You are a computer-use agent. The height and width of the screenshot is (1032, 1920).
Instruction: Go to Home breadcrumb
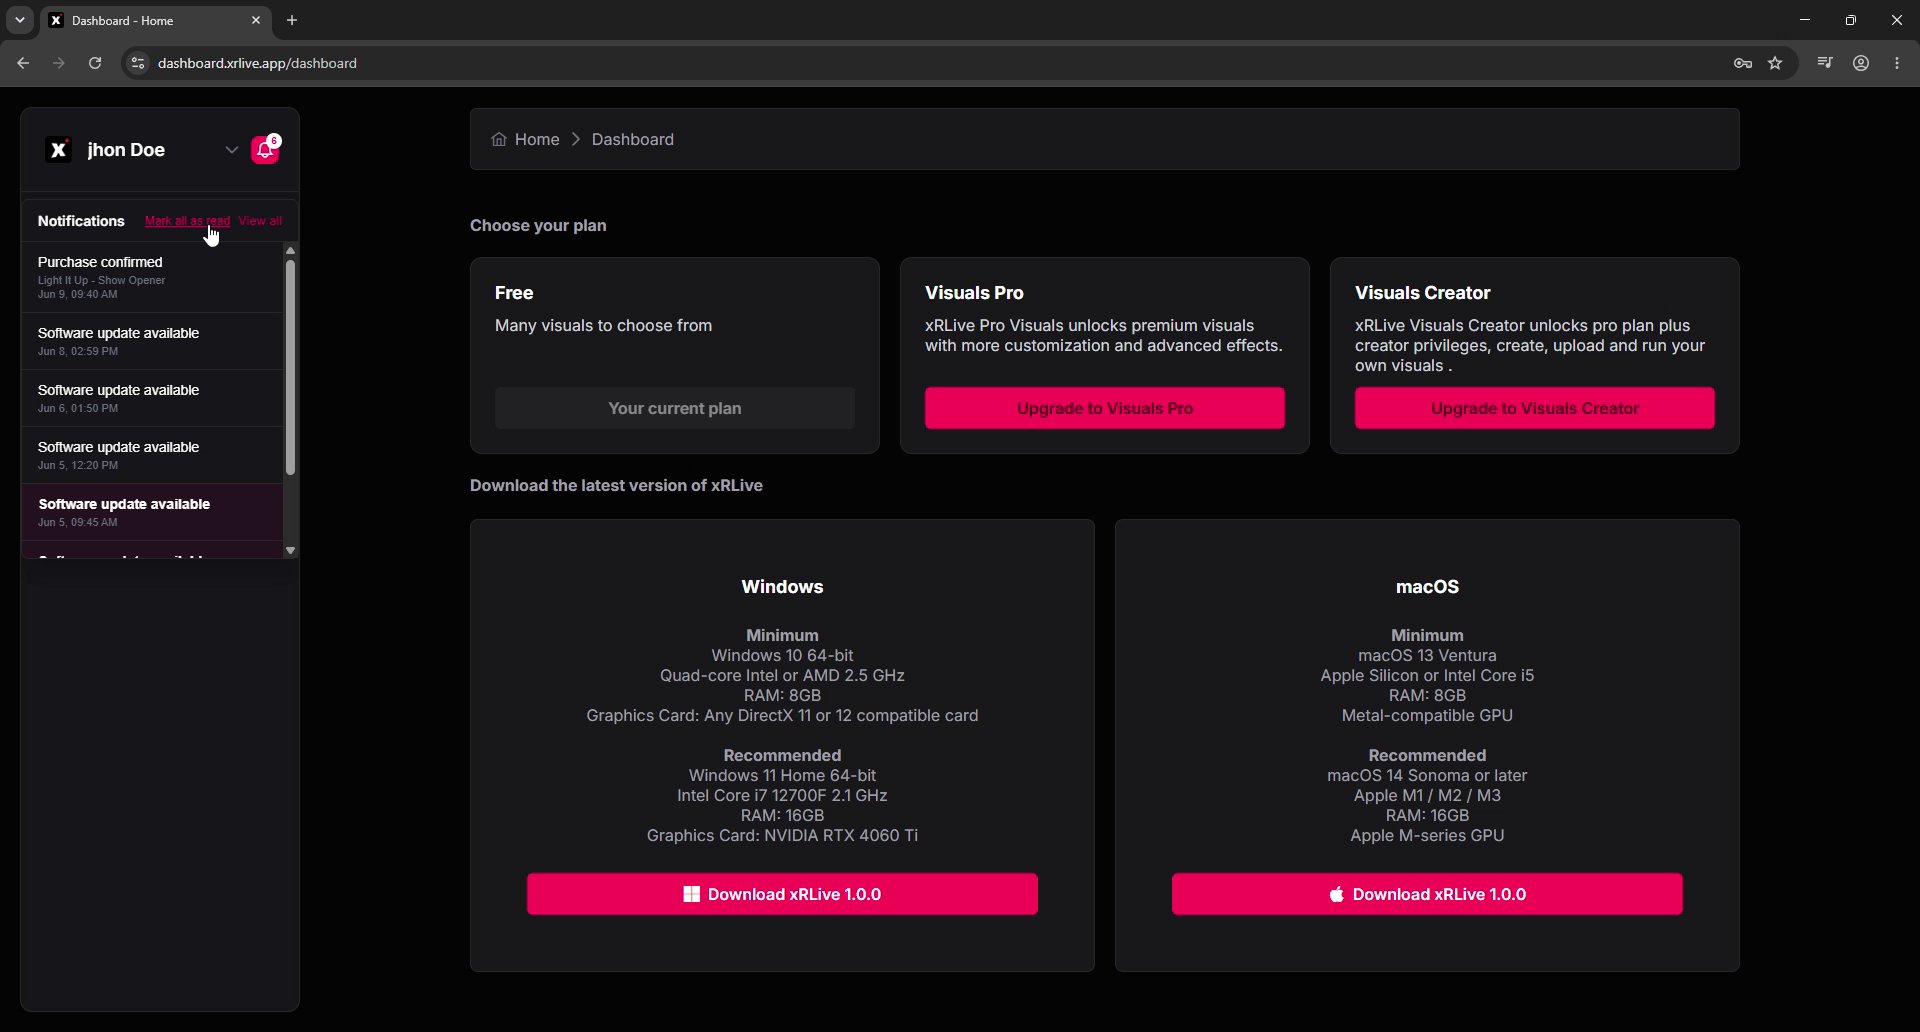(x=537, y=139)
